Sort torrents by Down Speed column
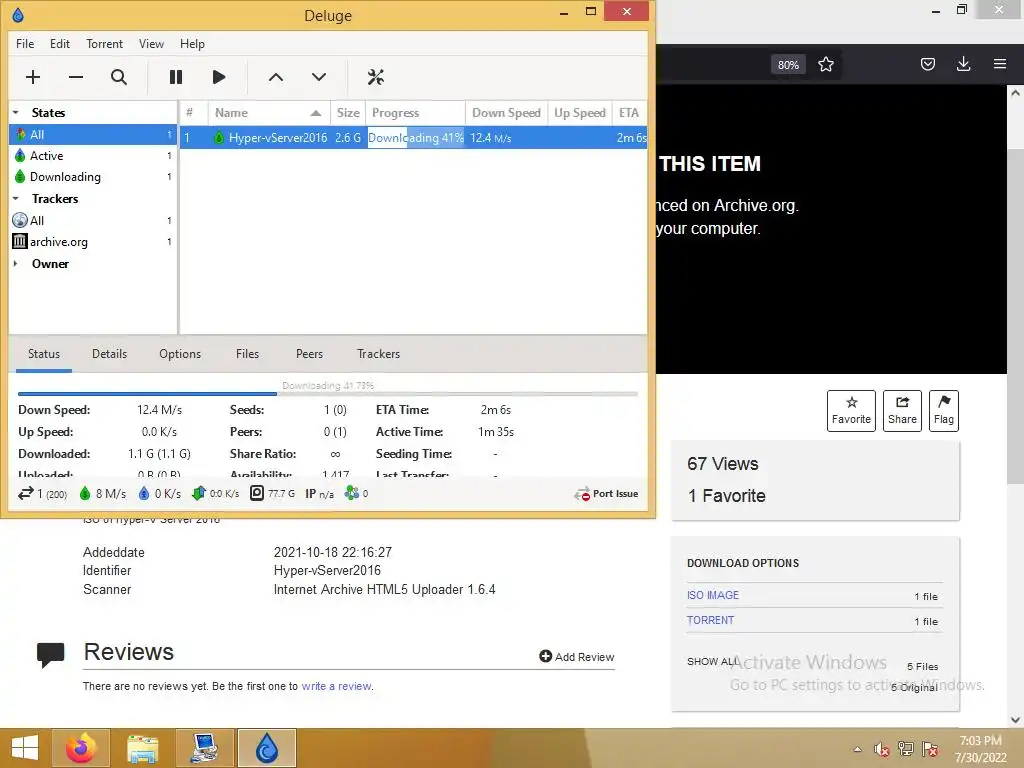1024x768 pixels. (x=506, y=112)
